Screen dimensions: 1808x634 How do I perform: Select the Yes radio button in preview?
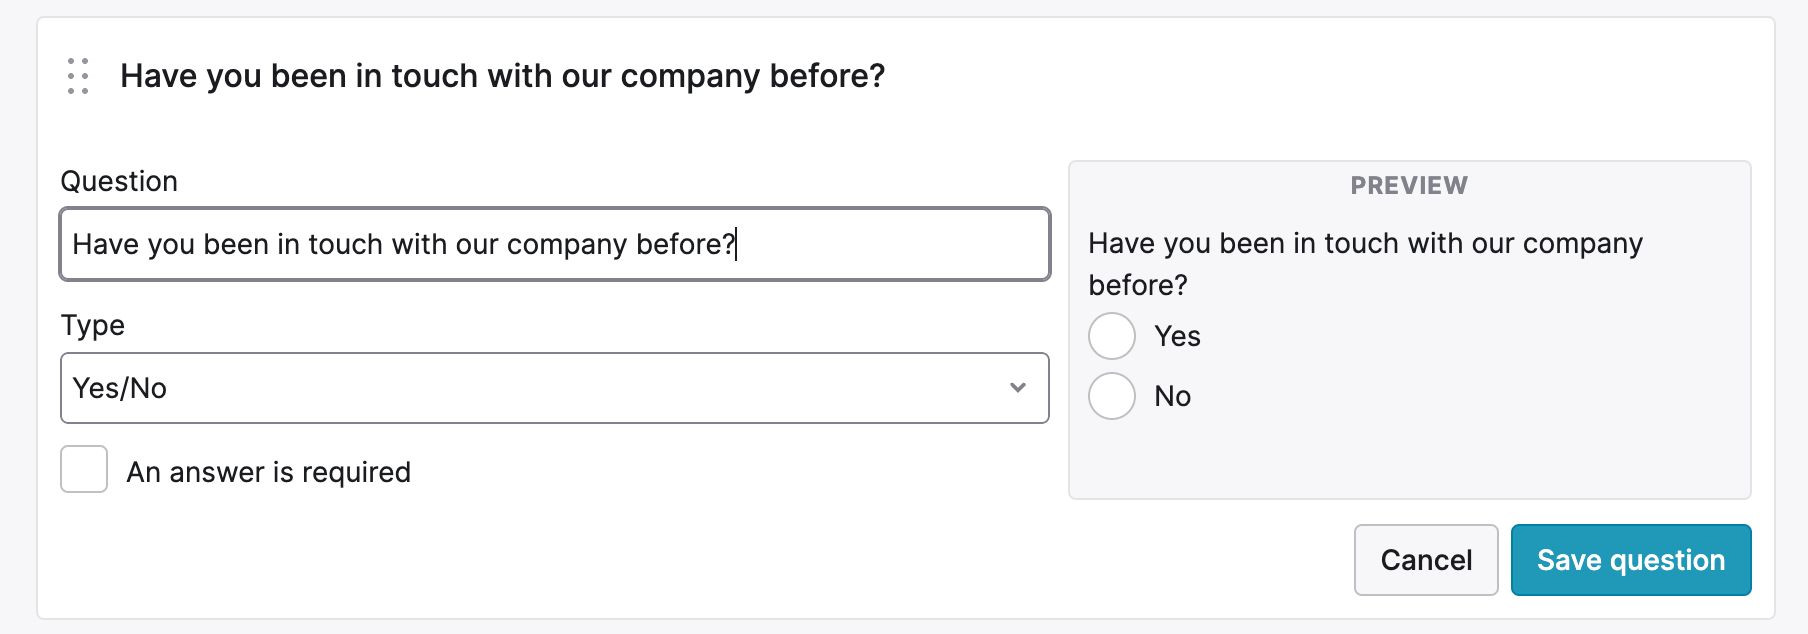coord(1112,336)
